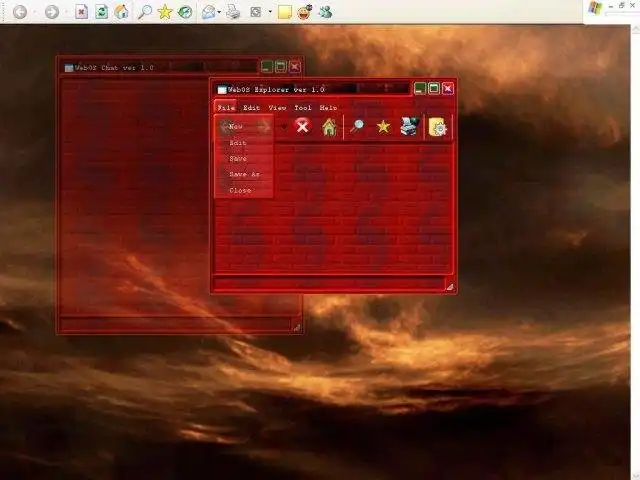Close the WebOS Explorer window
This screenshot has height=480, width=640.
coord(448,89)
